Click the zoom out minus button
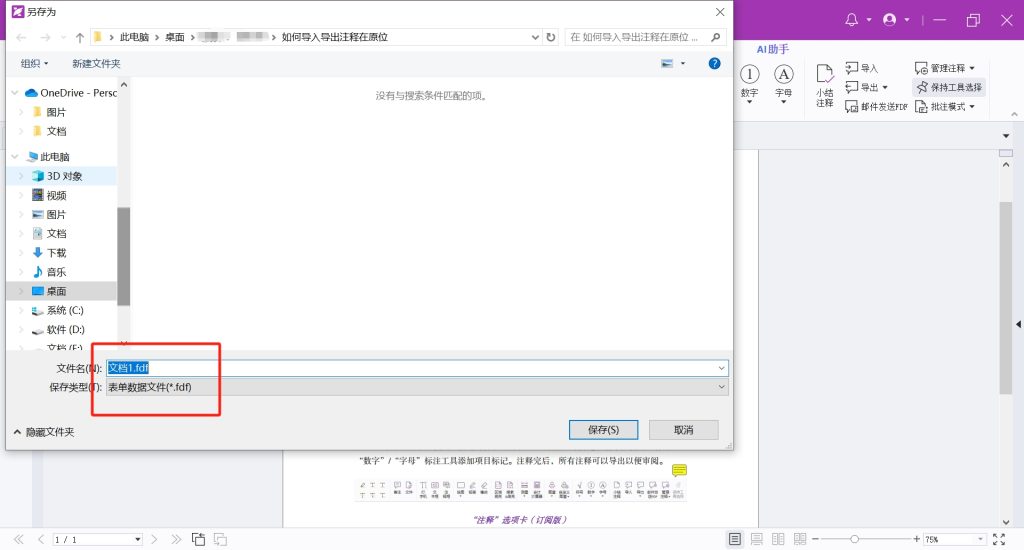 815,539
